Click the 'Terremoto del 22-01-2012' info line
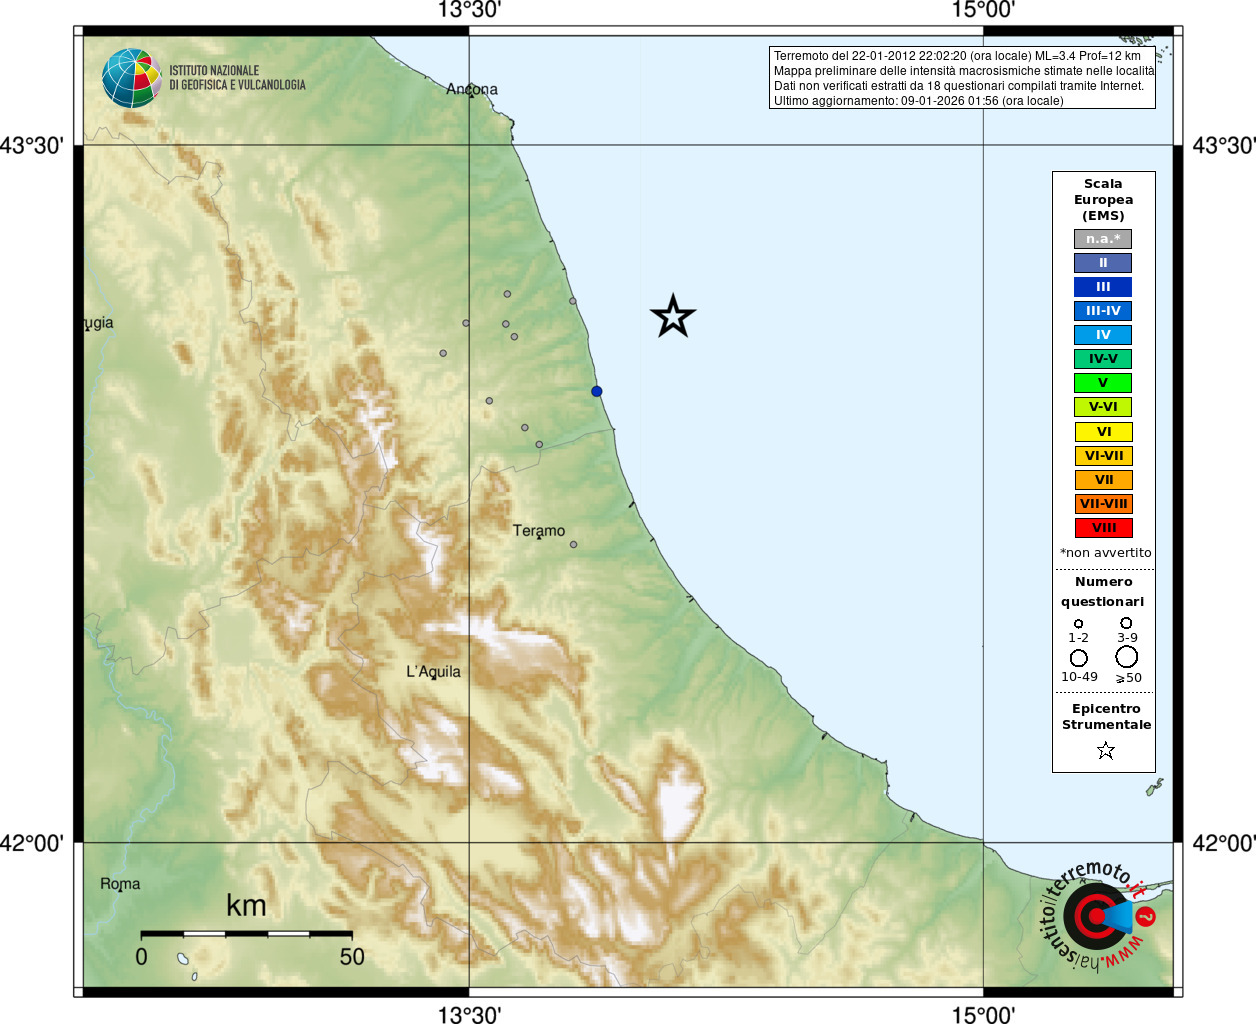 tap(957, 56)
